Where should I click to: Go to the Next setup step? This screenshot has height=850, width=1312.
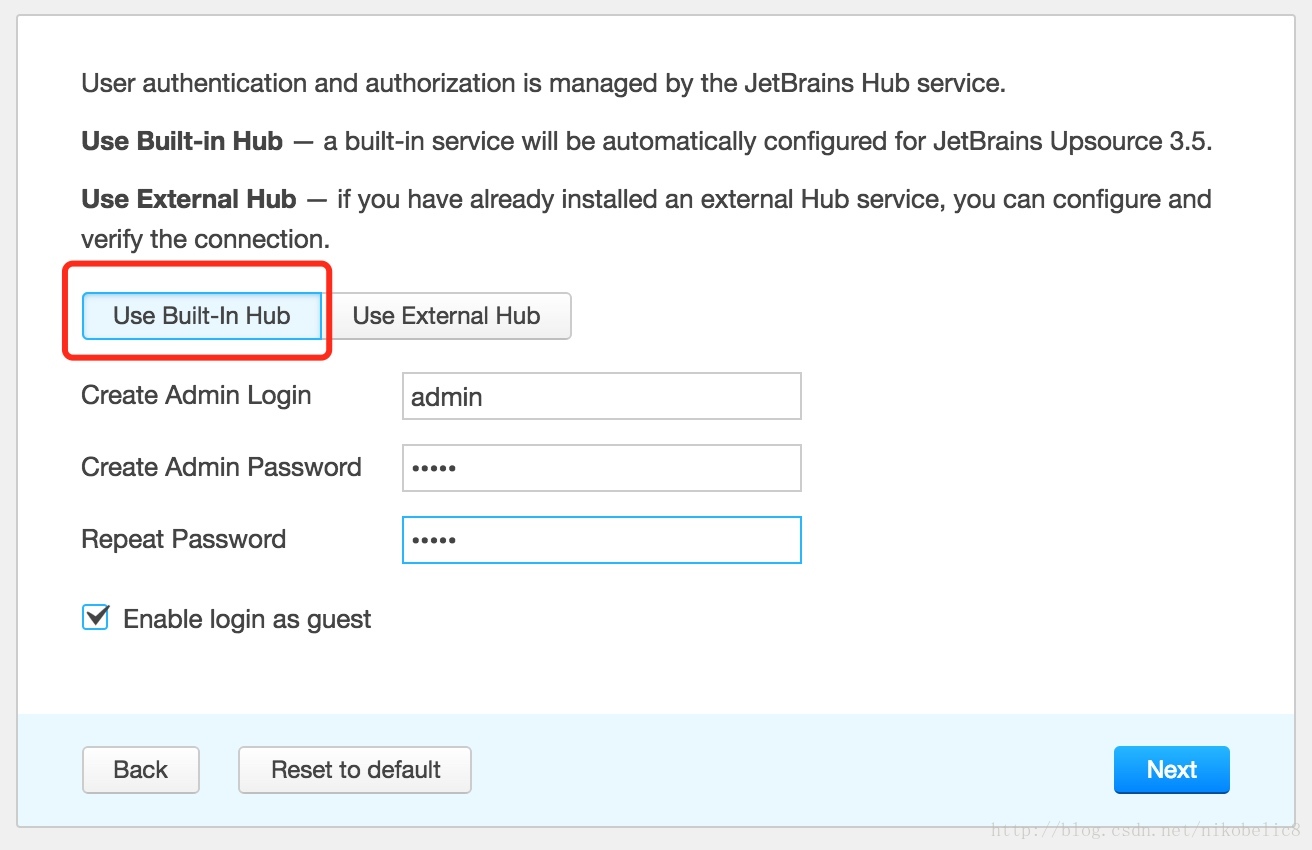click(1172, 770)
